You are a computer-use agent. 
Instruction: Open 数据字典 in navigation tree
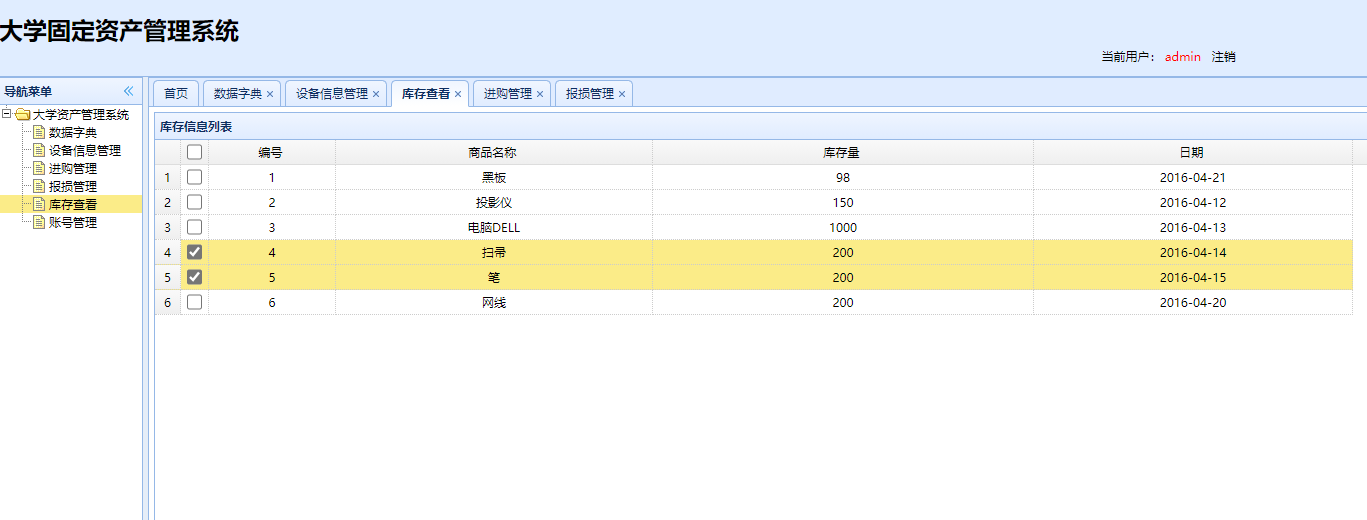[73, 132]
